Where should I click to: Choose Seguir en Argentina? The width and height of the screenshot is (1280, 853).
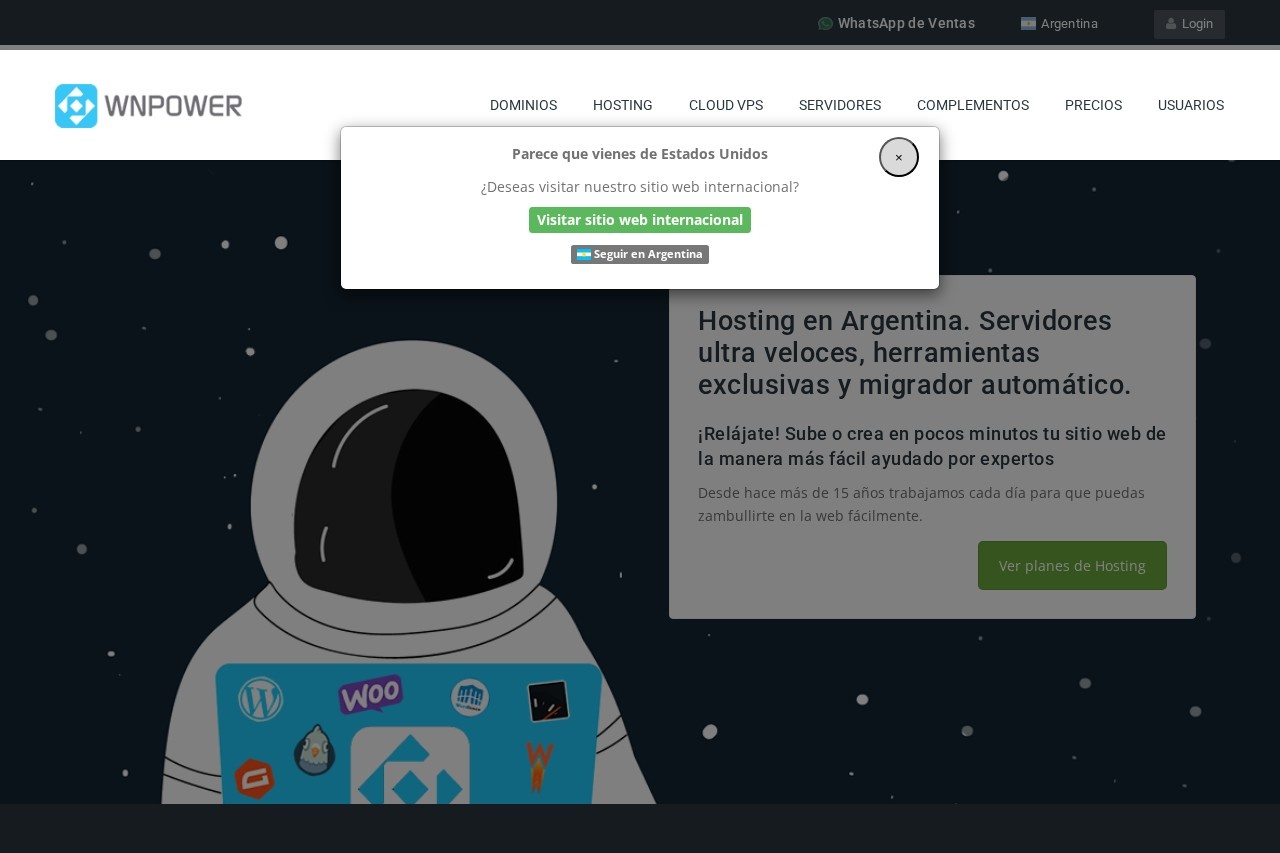pos(639,254)
